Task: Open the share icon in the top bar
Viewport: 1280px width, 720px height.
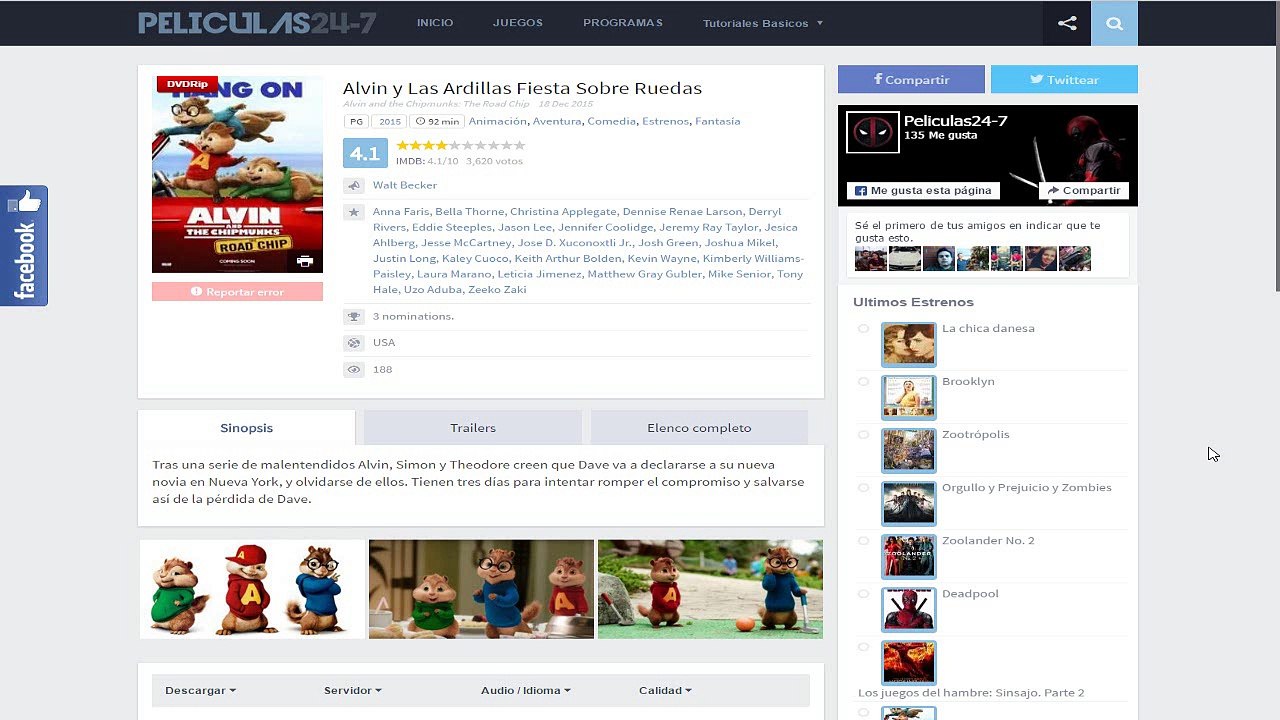Action: [x=1067, y=23]
